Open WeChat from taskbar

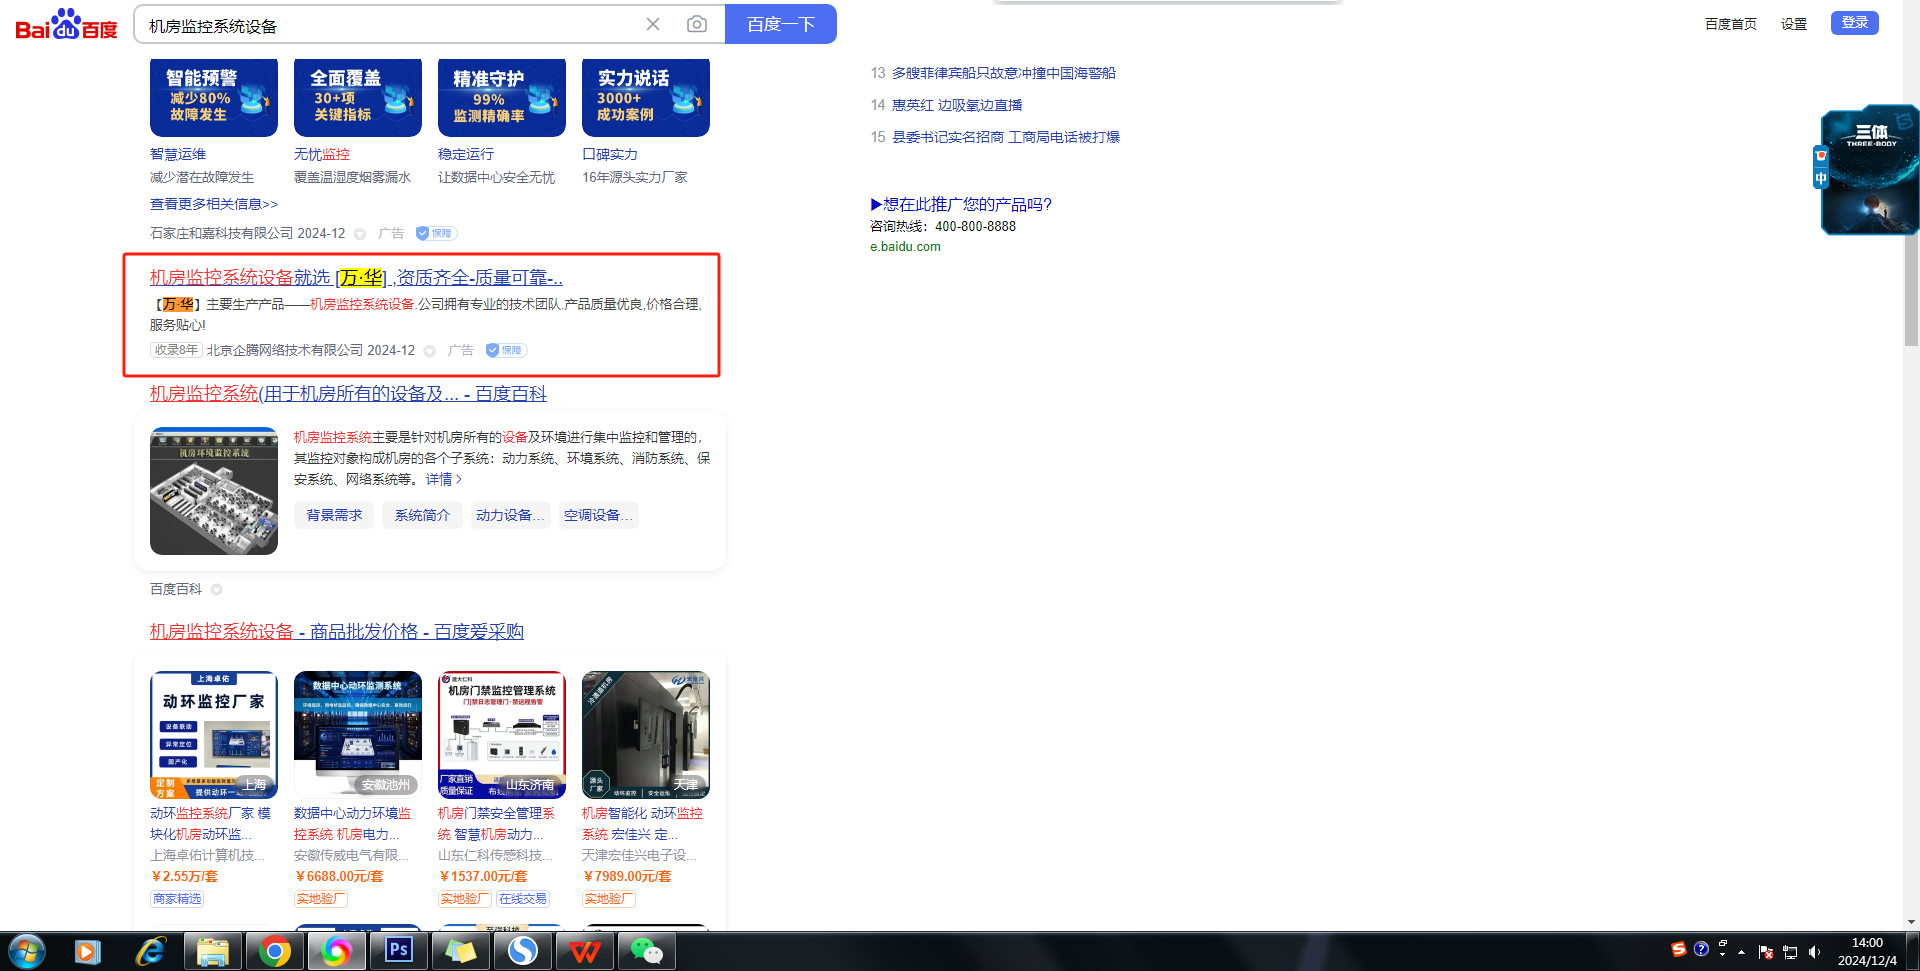(x=646, y=951)
